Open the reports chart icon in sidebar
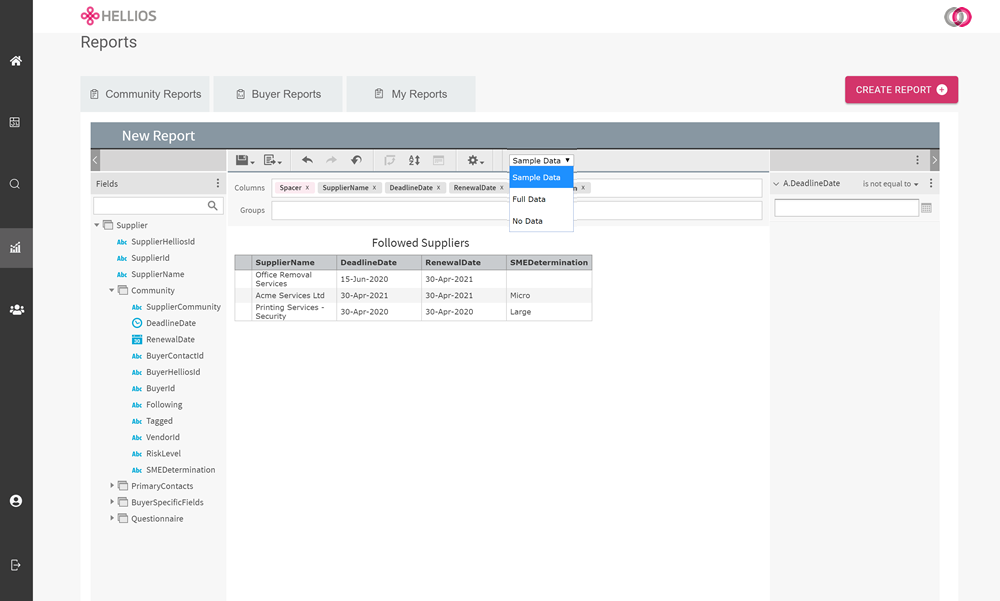This screenshot has height=601, width=1000. 15,248
